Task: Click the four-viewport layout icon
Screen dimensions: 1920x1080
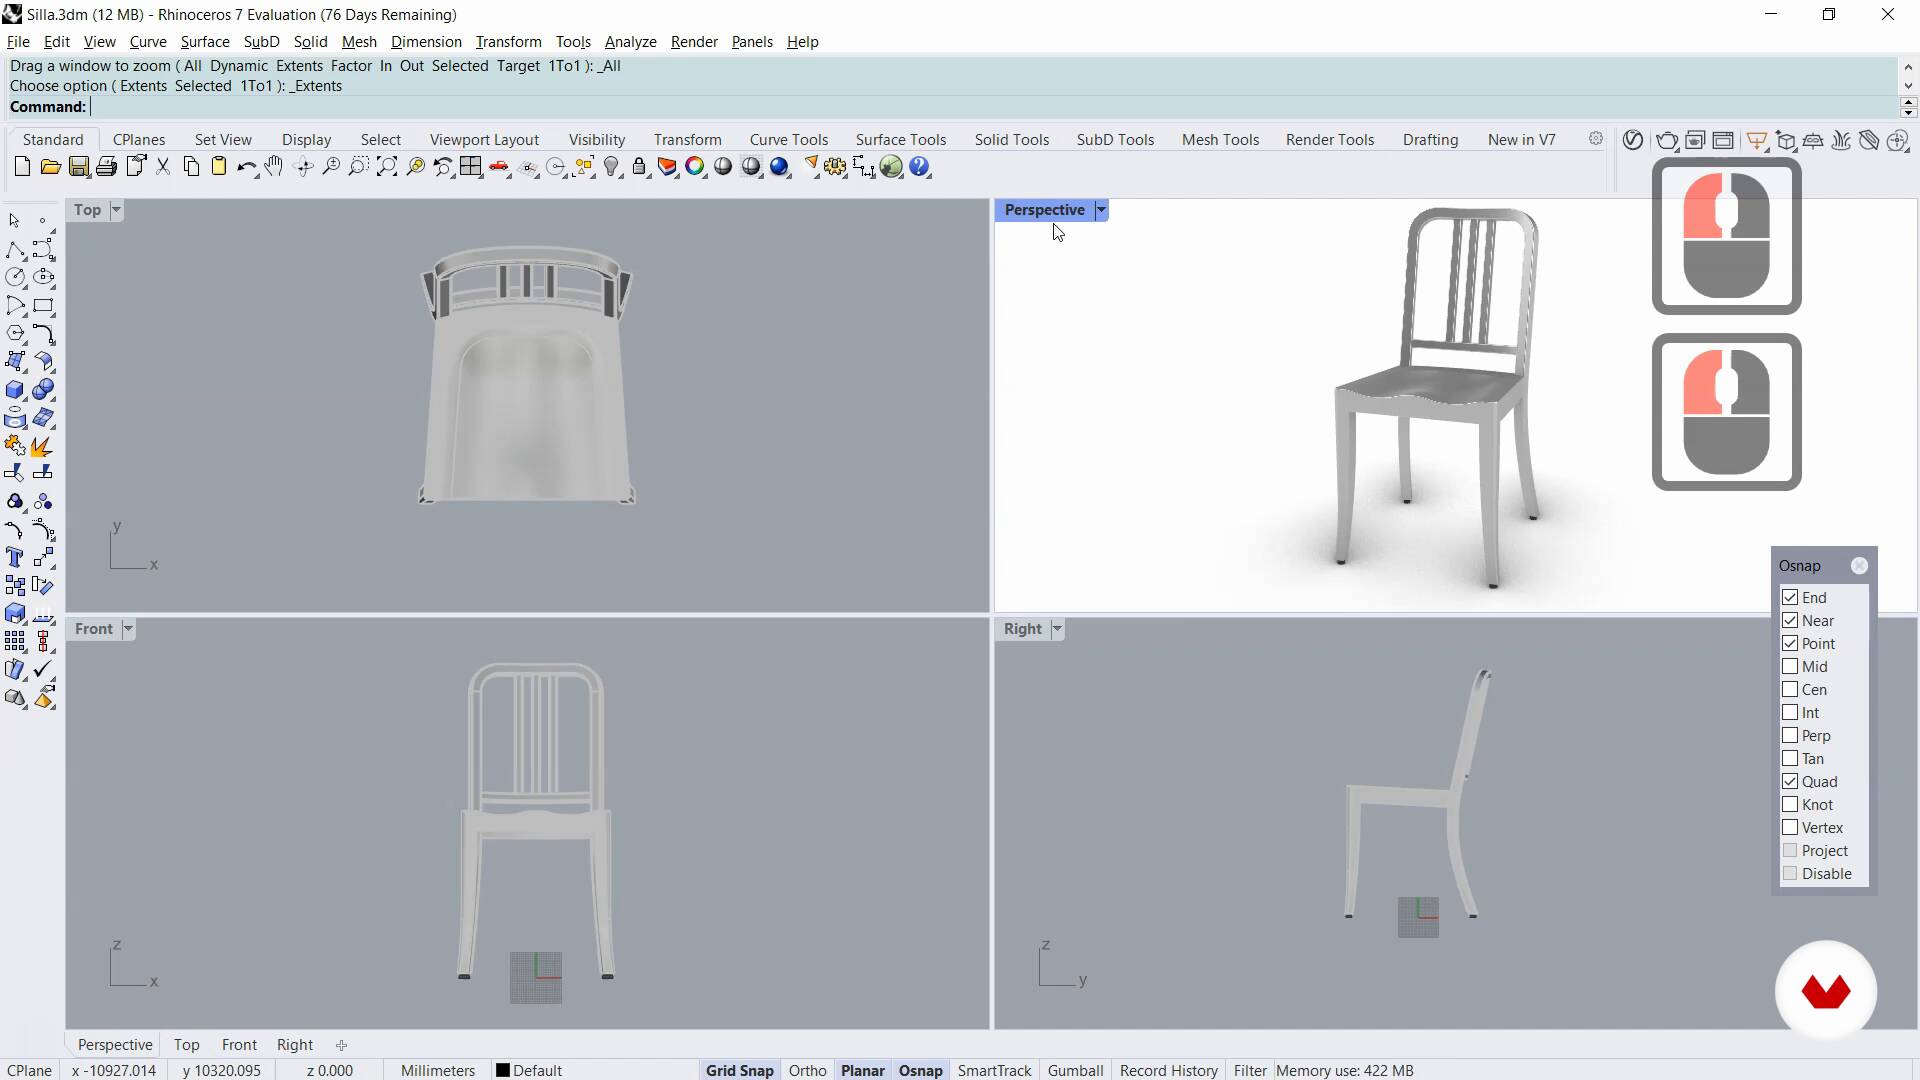Action: [x=471, y=167]
